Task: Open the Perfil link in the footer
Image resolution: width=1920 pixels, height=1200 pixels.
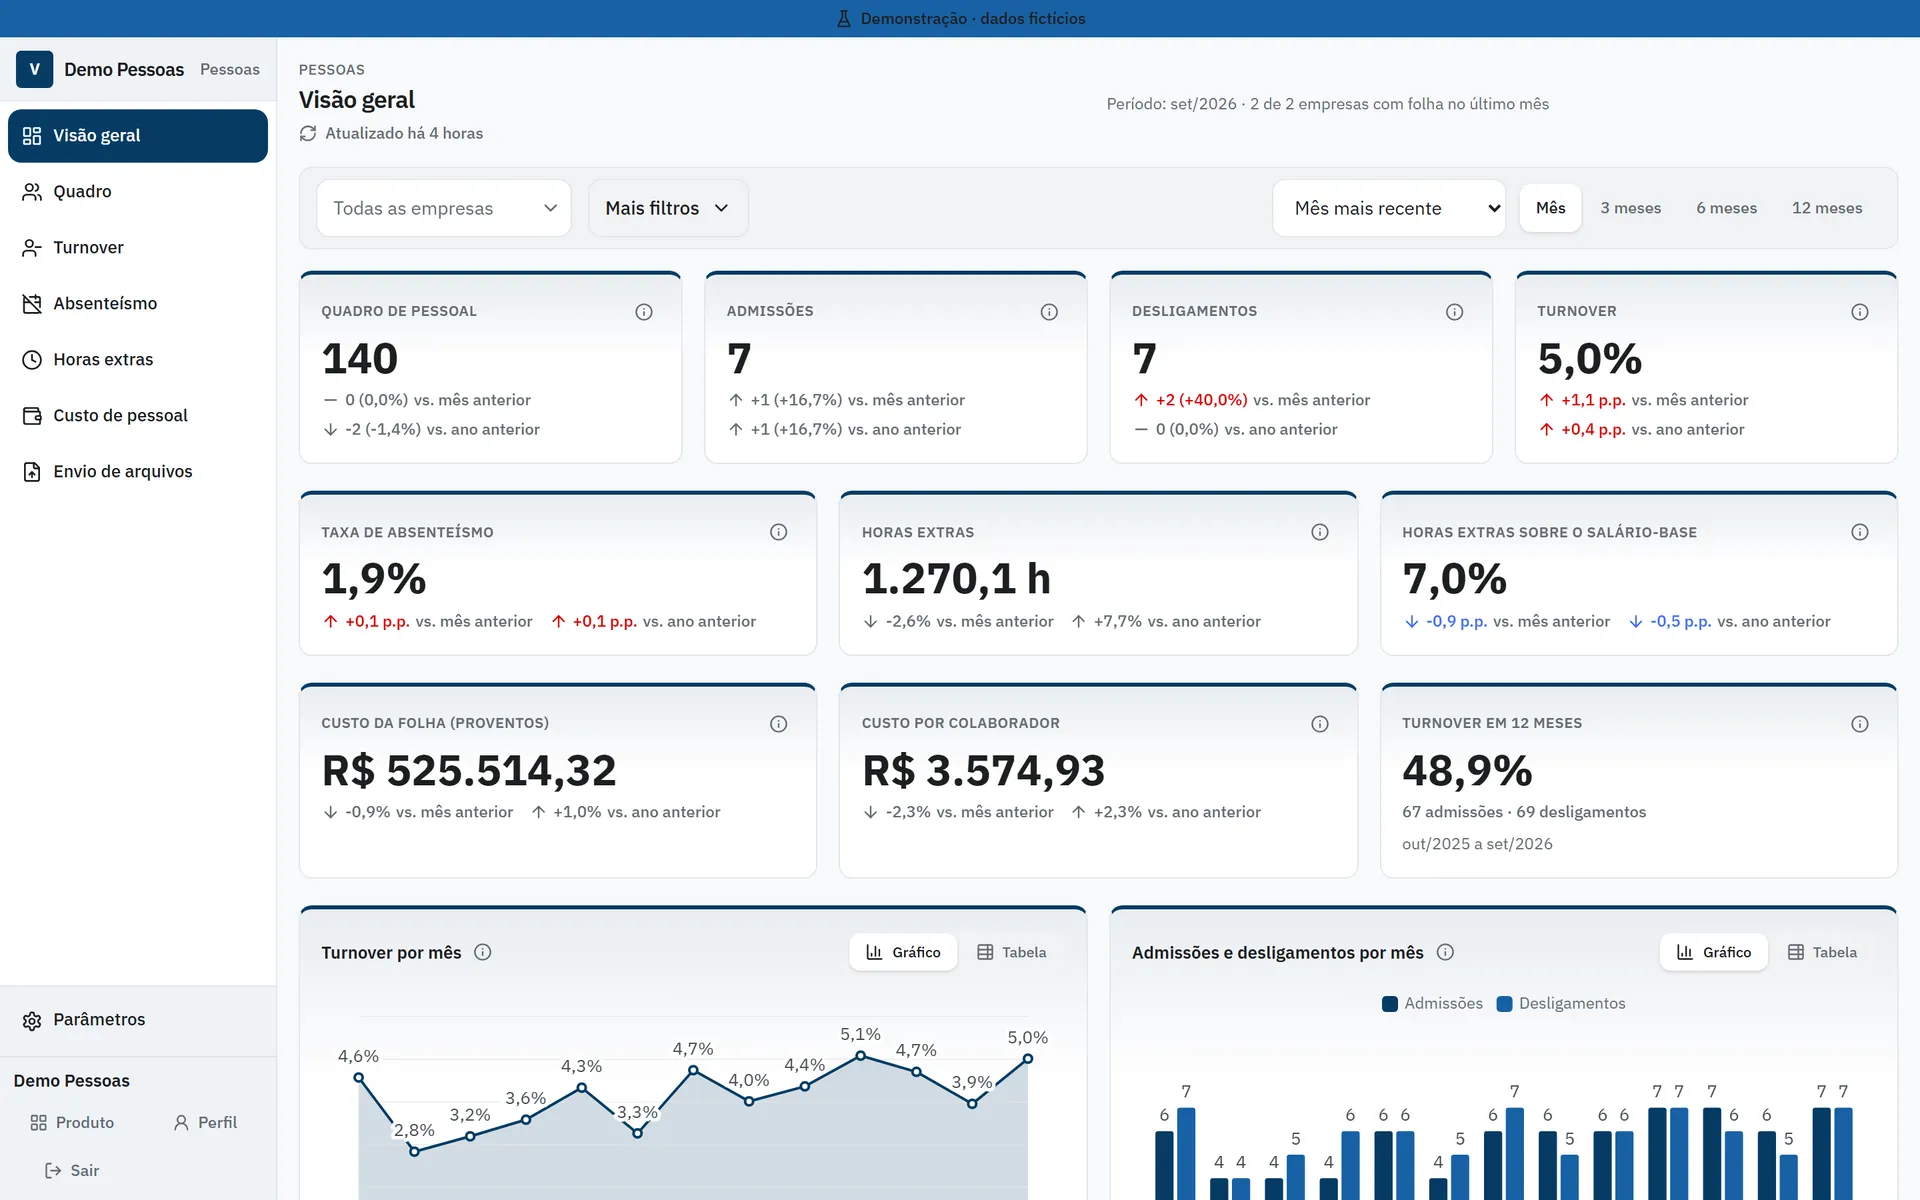Action: (205, 1122)
